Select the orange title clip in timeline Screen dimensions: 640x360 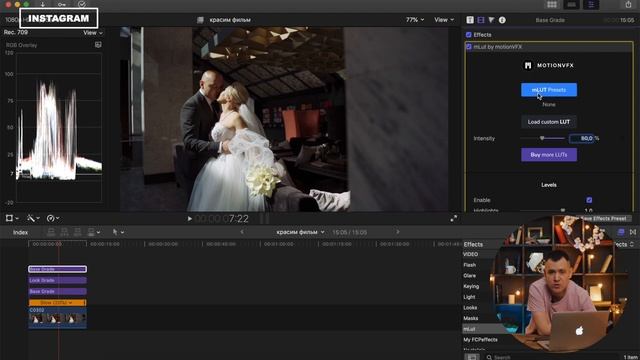[x=58, y=303]
